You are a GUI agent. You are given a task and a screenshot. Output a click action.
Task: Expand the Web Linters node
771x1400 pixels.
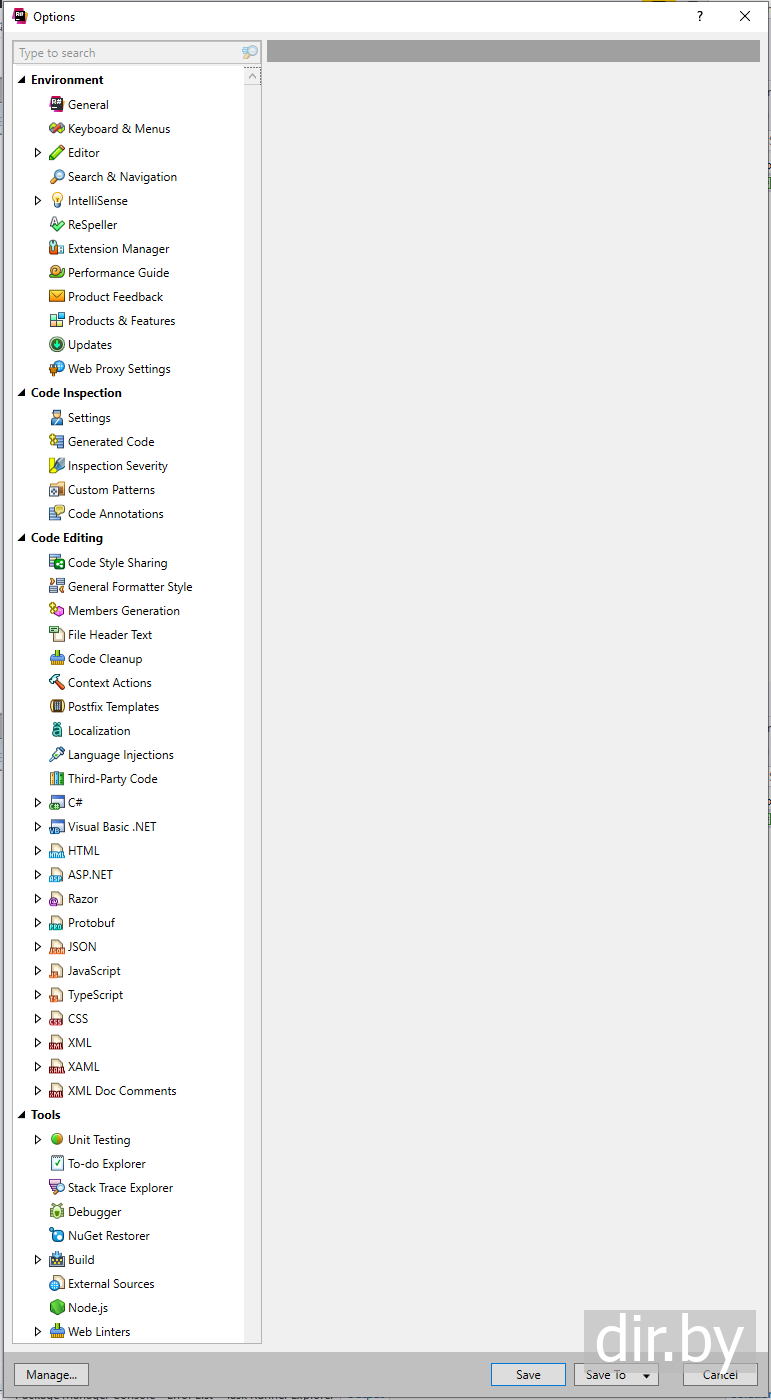38,1332
